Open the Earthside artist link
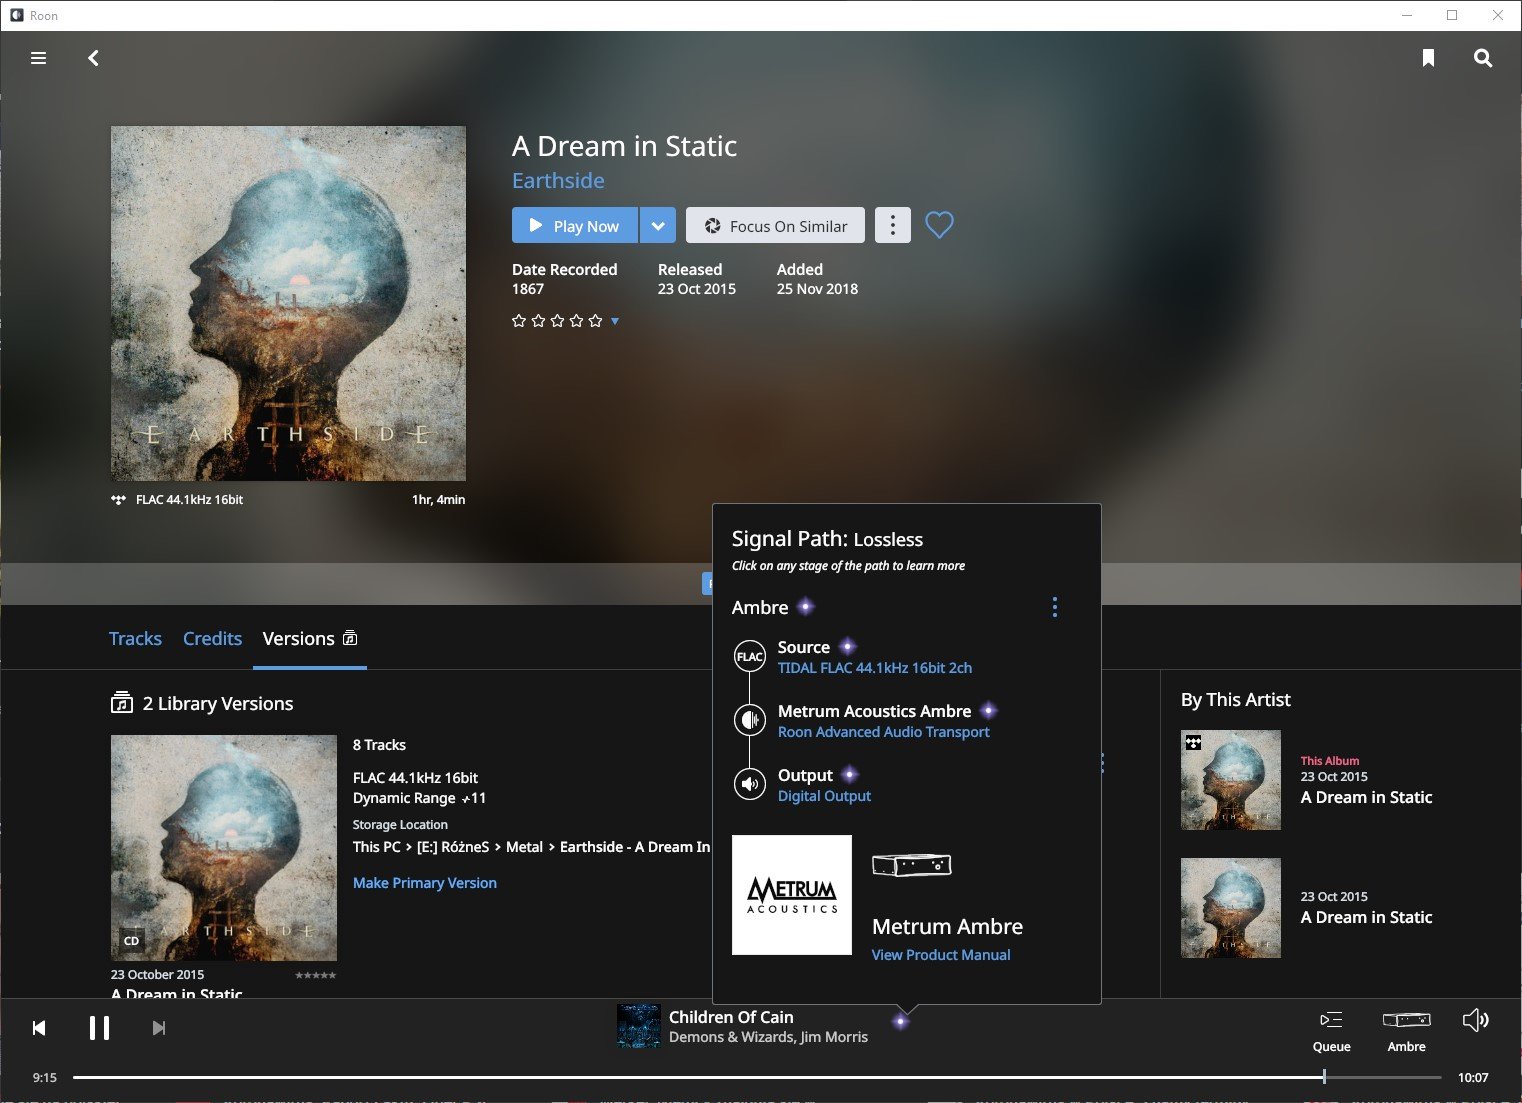The height and width of the screenshot is (1103, 1522). point(558,180)
